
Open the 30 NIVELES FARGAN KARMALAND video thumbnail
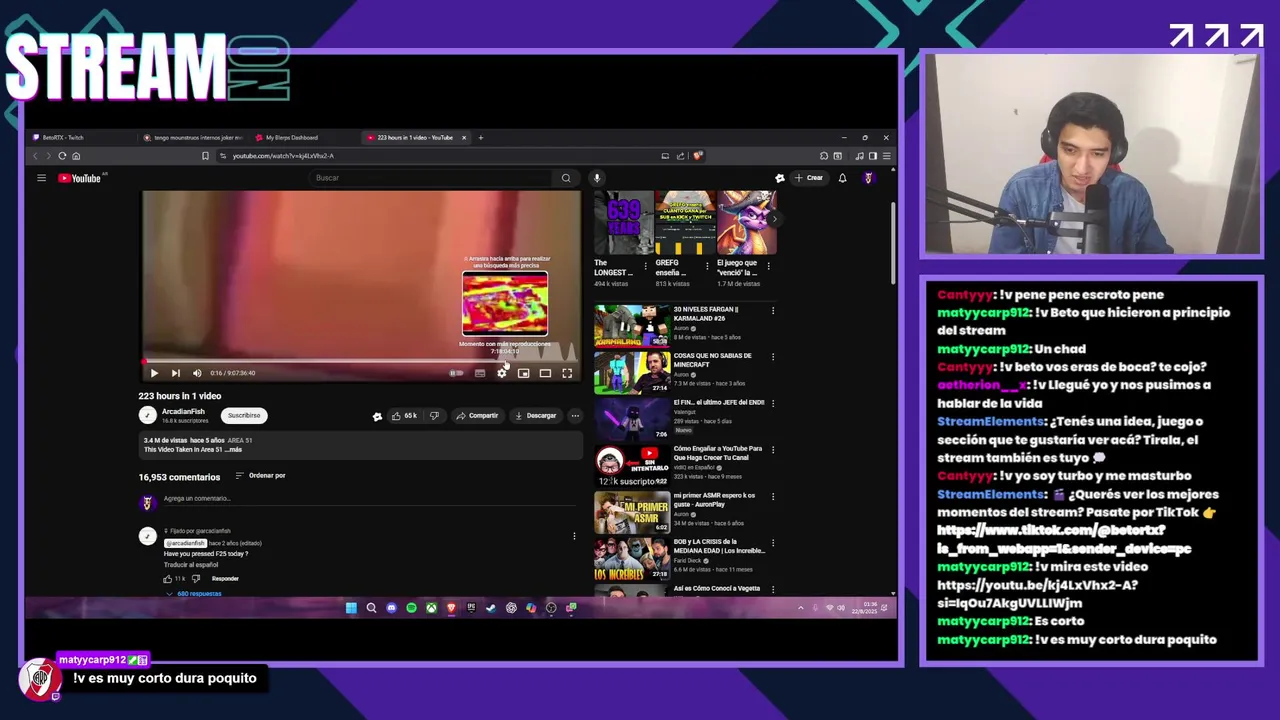pos(632,326)
